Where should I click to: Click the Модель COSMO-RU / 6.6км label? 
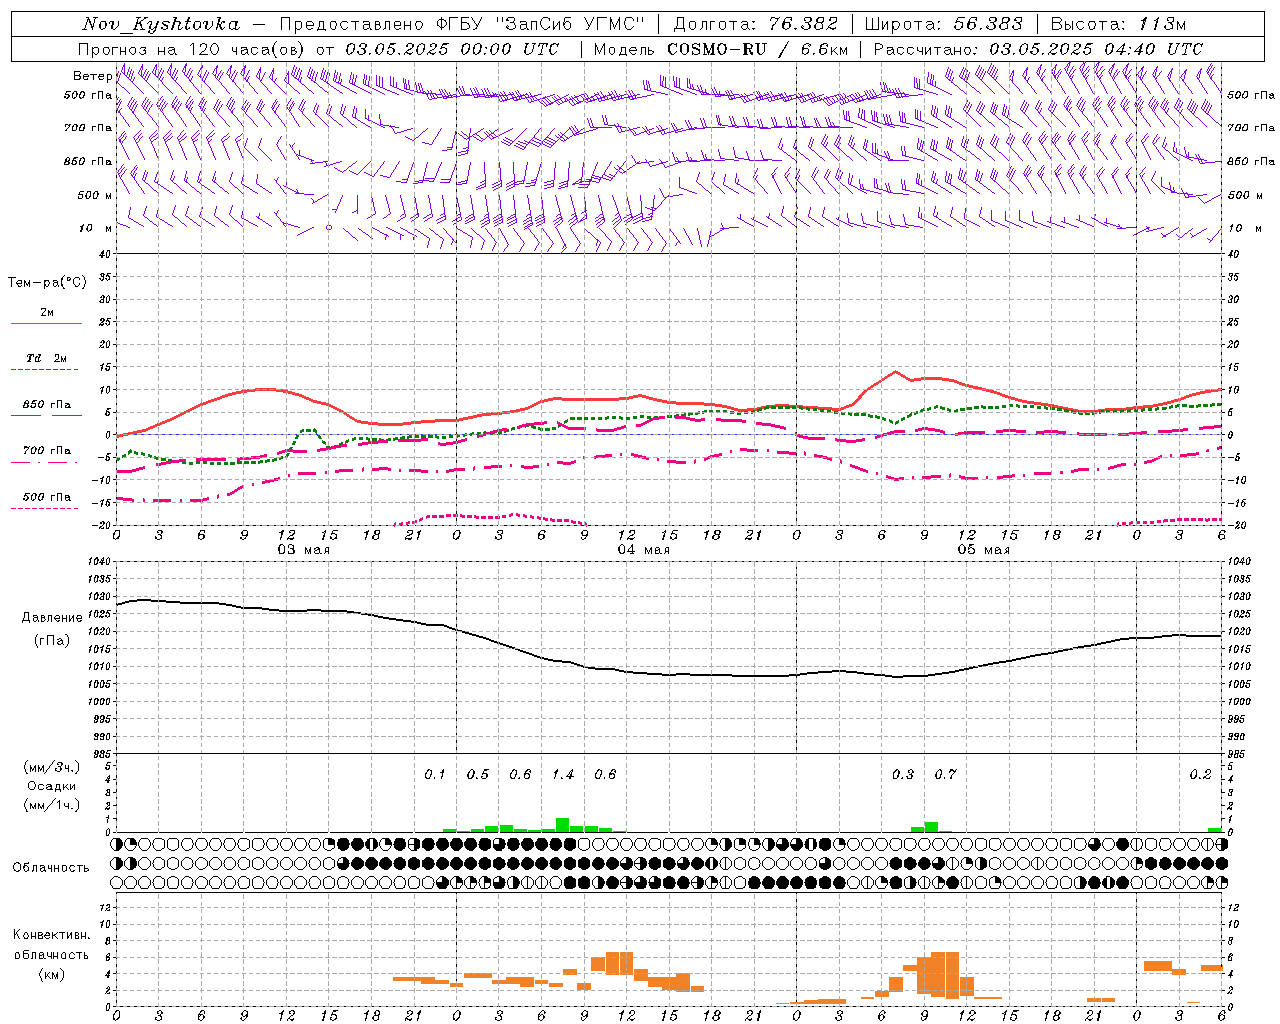coord(721,49)
